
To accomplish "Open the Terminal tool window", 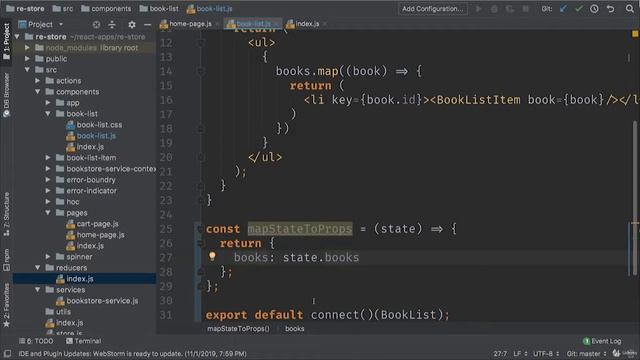I will (x=83, y=341).
